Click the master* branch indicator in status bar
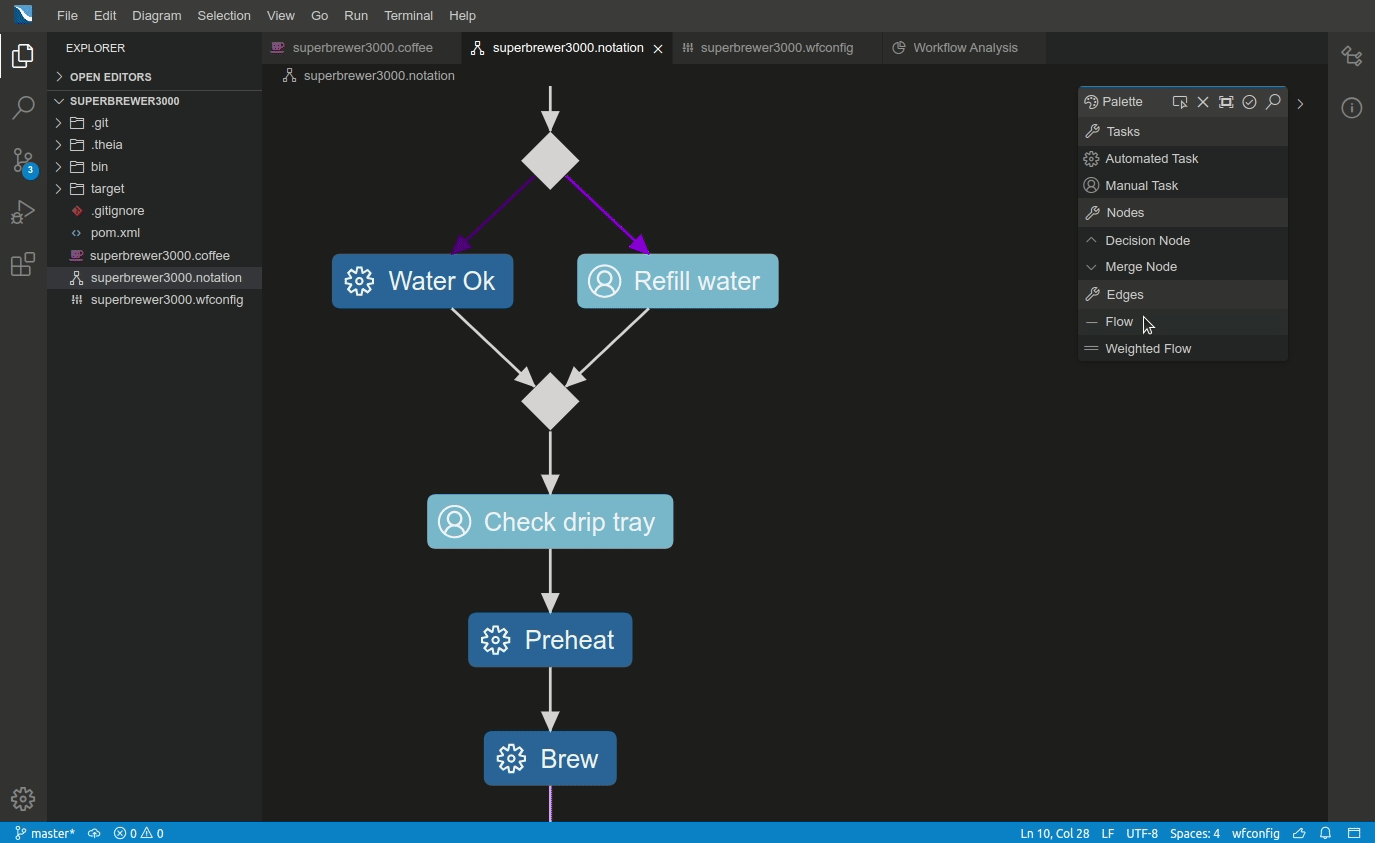 click(x=45, y=833)
